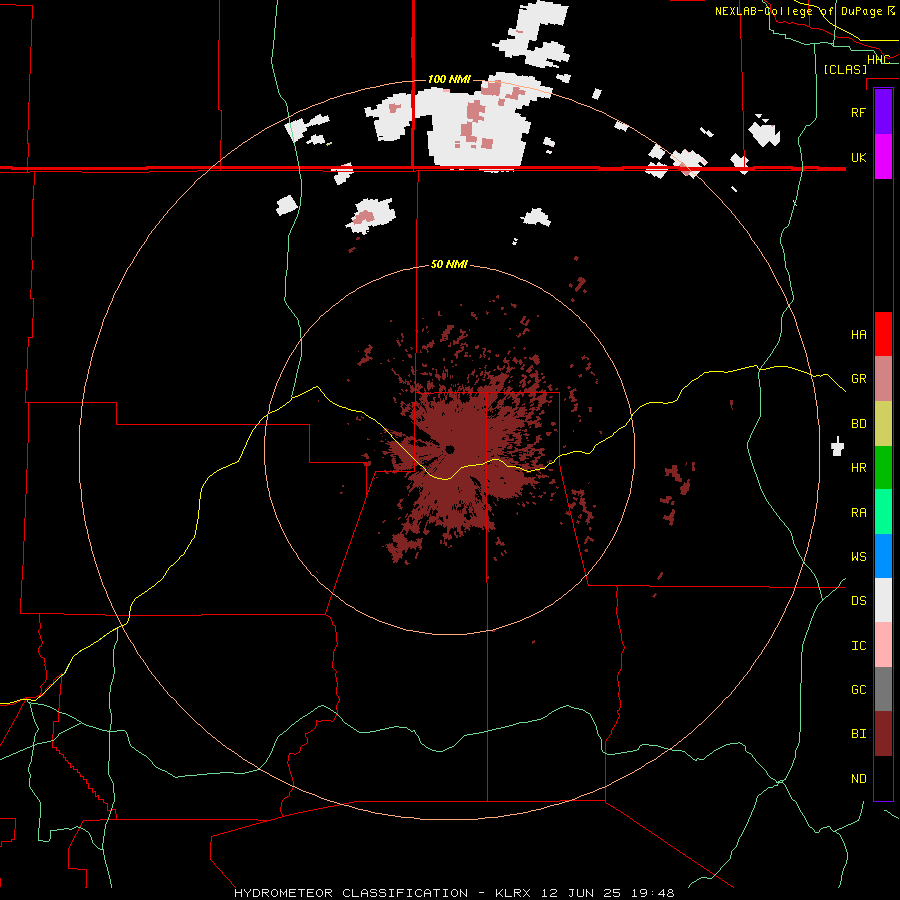
Task: Click the white DS legend color swatch
Action: click(x=883, y=600)
